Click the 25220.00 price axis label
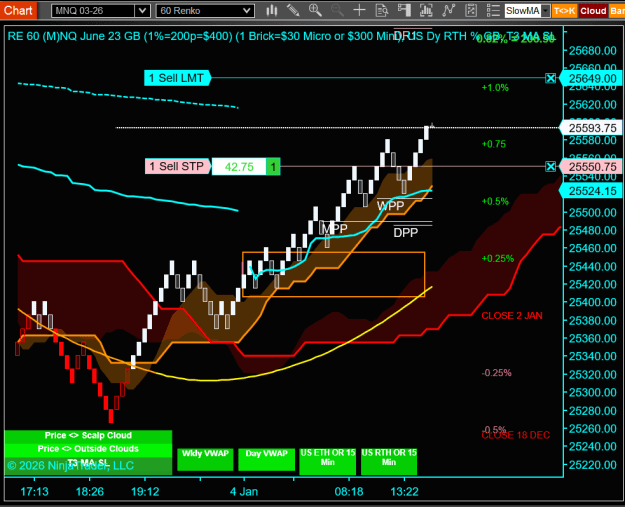This screenshot has width=625, height=507. (593, 465)
